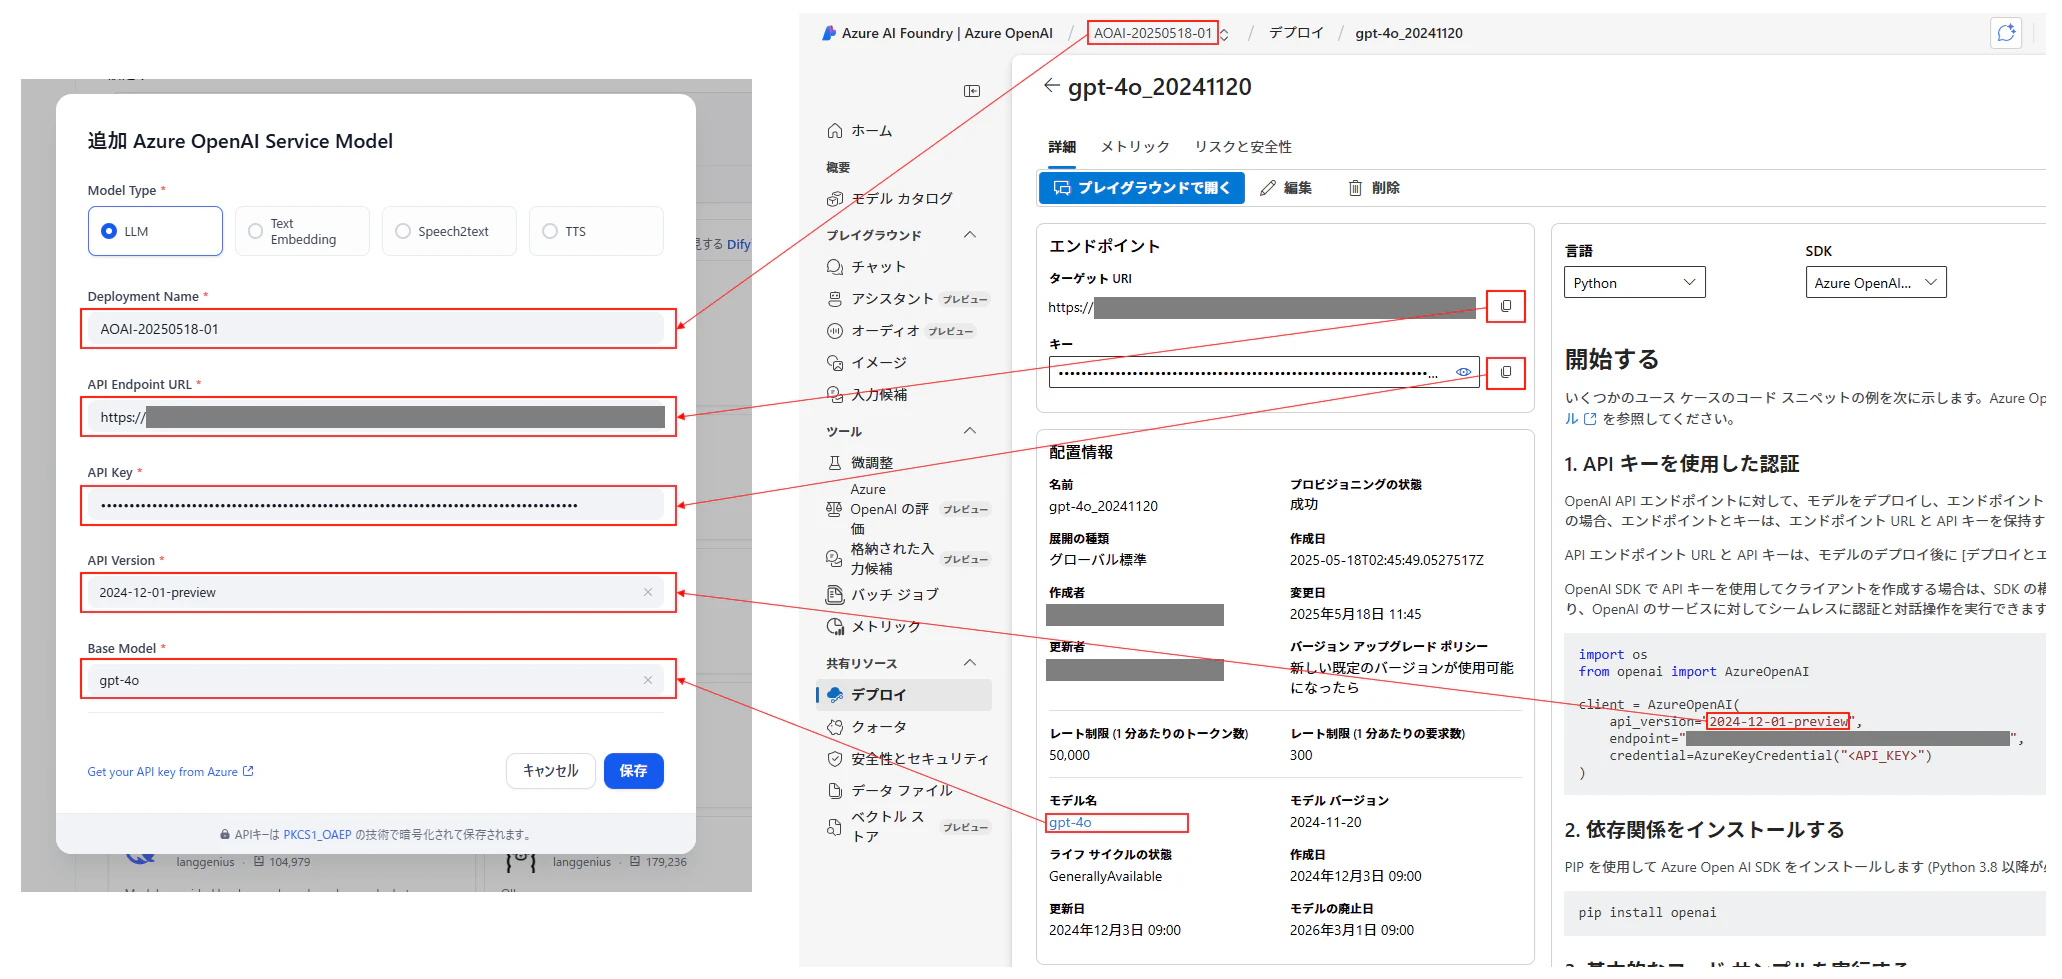Open 格納された入力候補 in the sidebar
This screenshot has width=2062, height=979.
[x=892, y=559]
